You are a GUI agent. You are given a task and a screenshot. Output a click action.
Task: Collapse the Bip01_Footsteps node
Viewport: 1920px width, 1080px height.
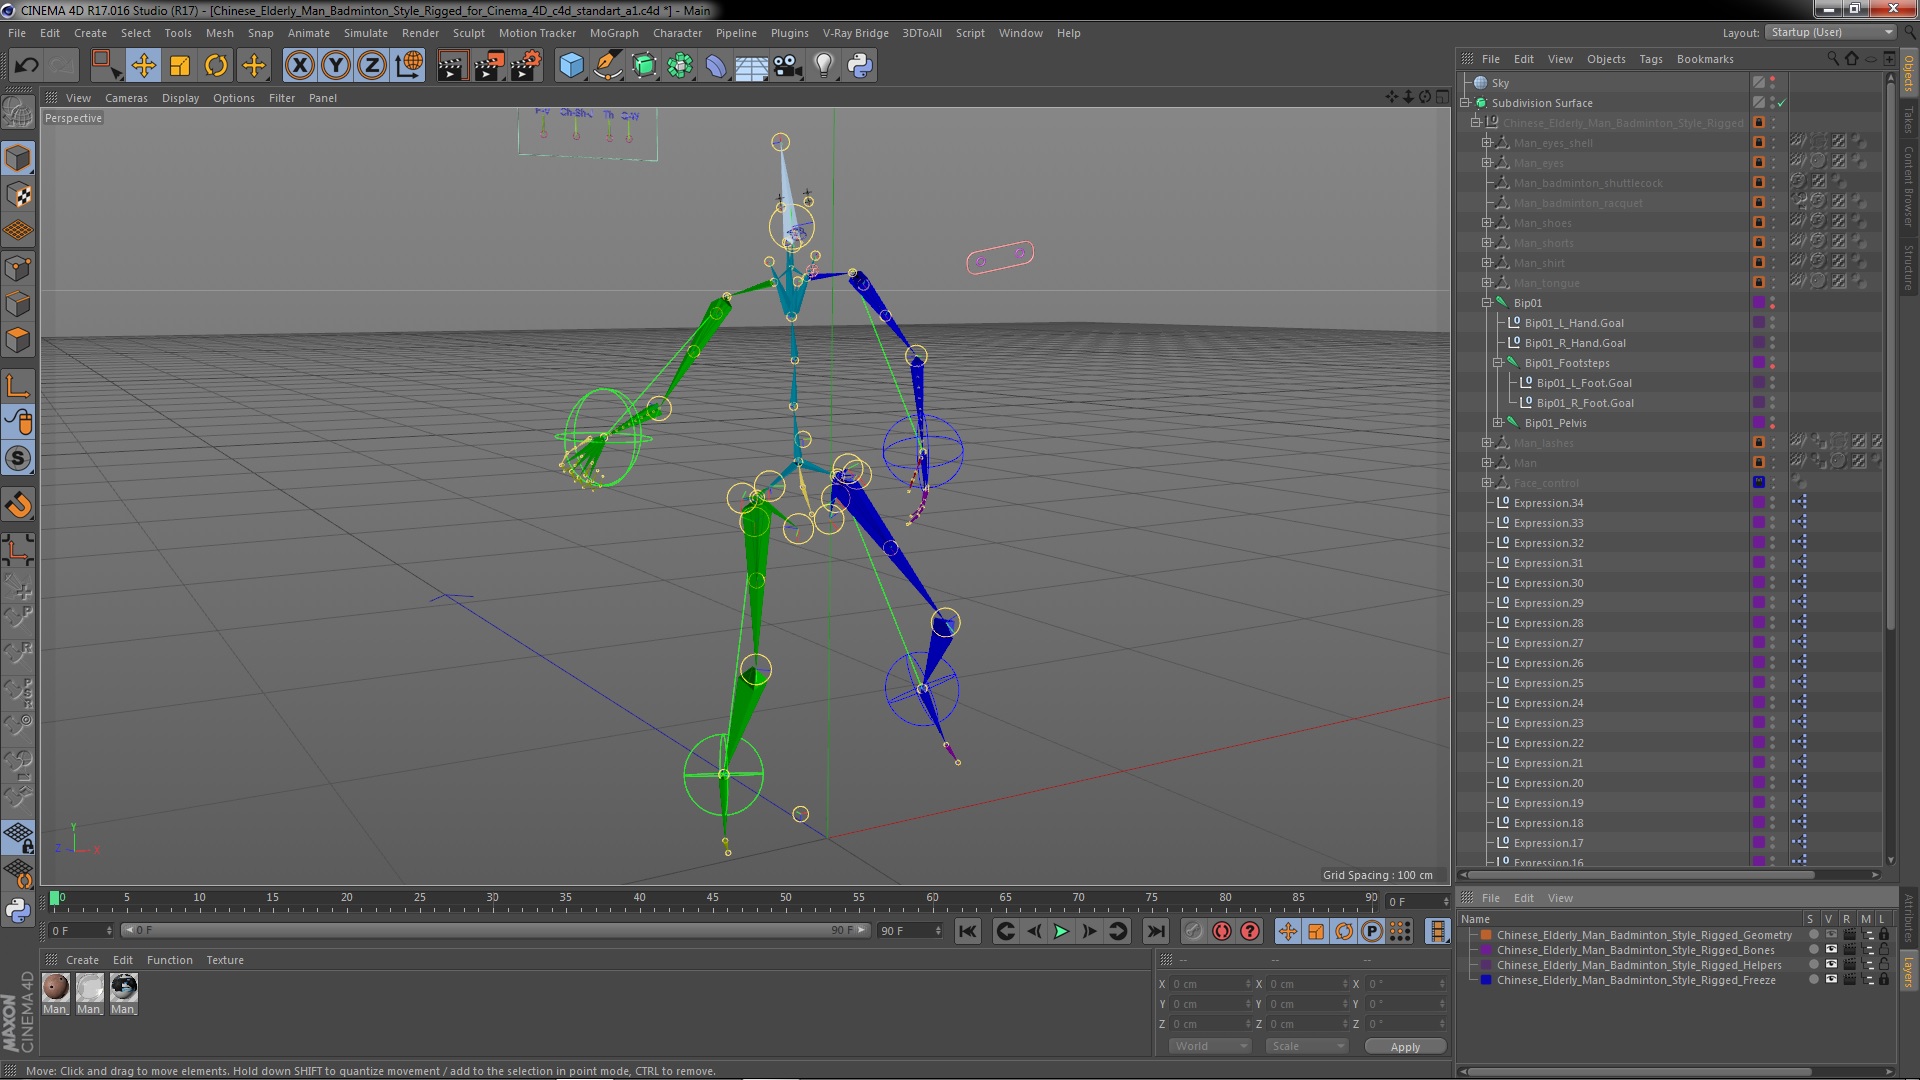(1498, 363)
